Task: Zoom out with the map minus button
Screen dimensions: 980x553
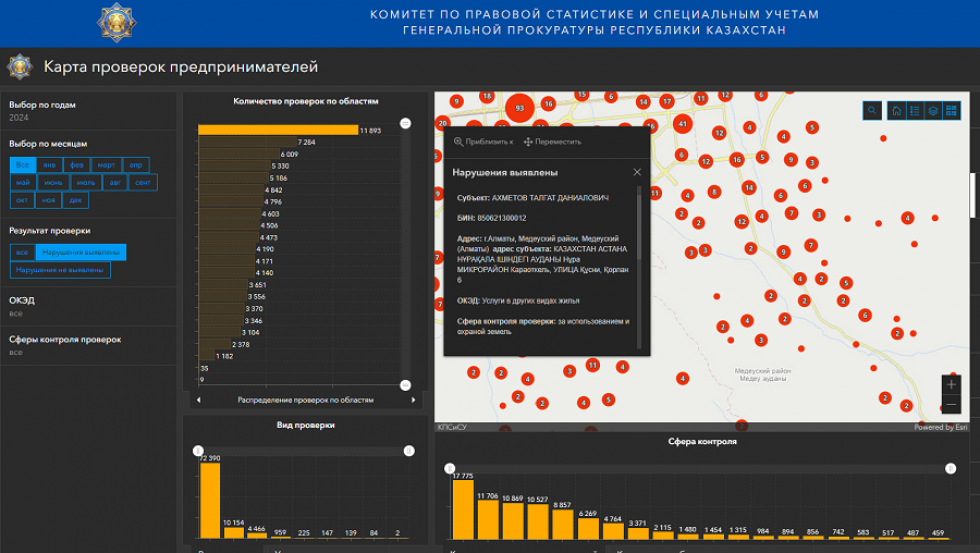Action: click(x=951, y=405)
